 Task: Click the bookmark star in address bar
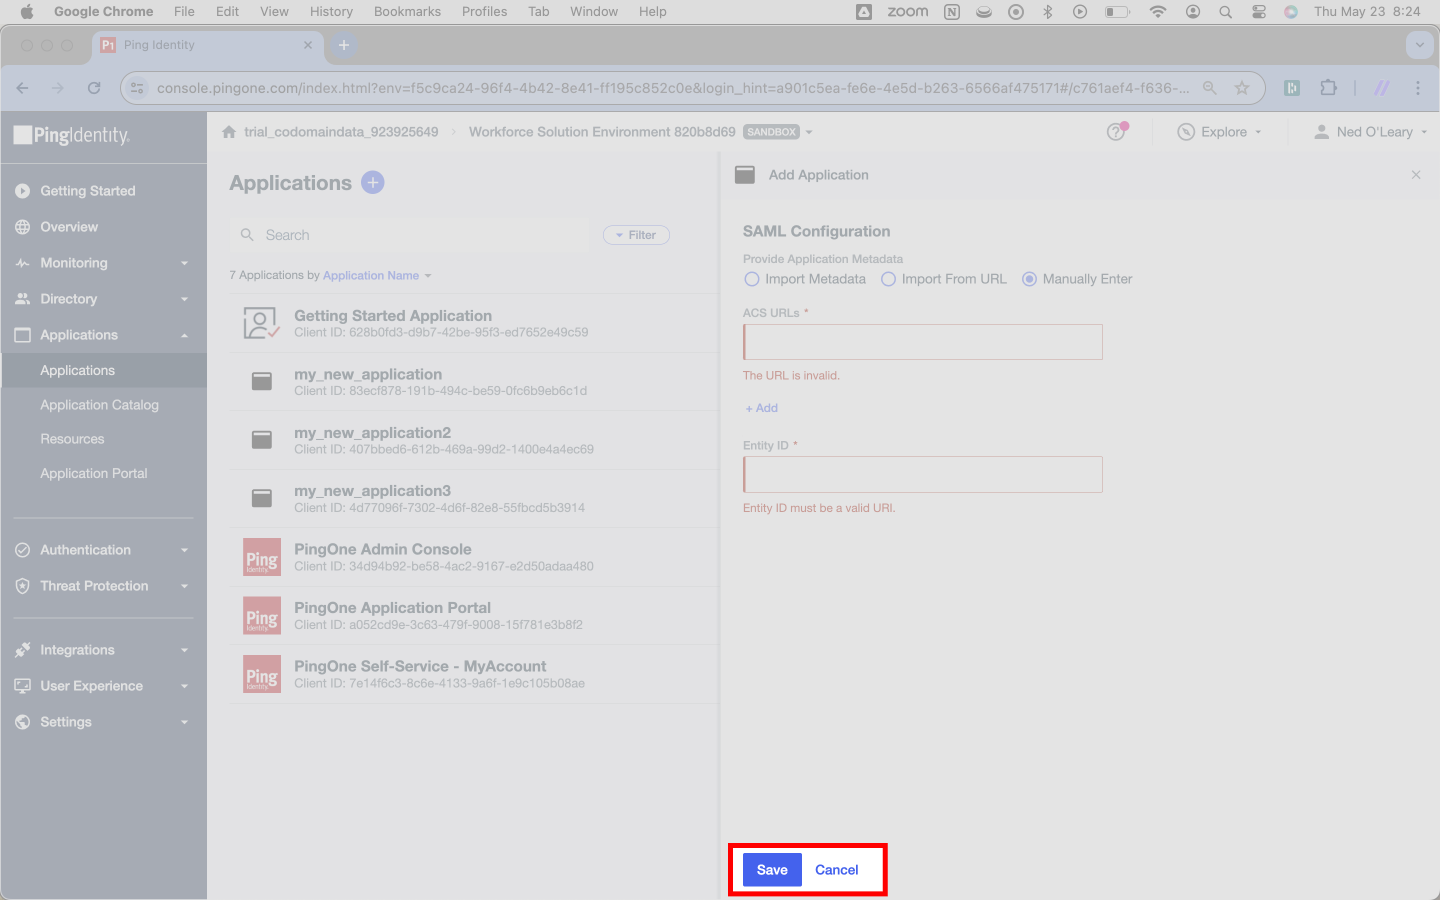(1242, 88)
